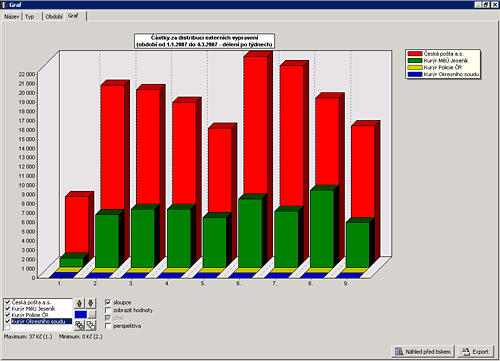Switch to the Období tab
The height and width of the screenshot is (361, 500).
[x=54, y=17]
